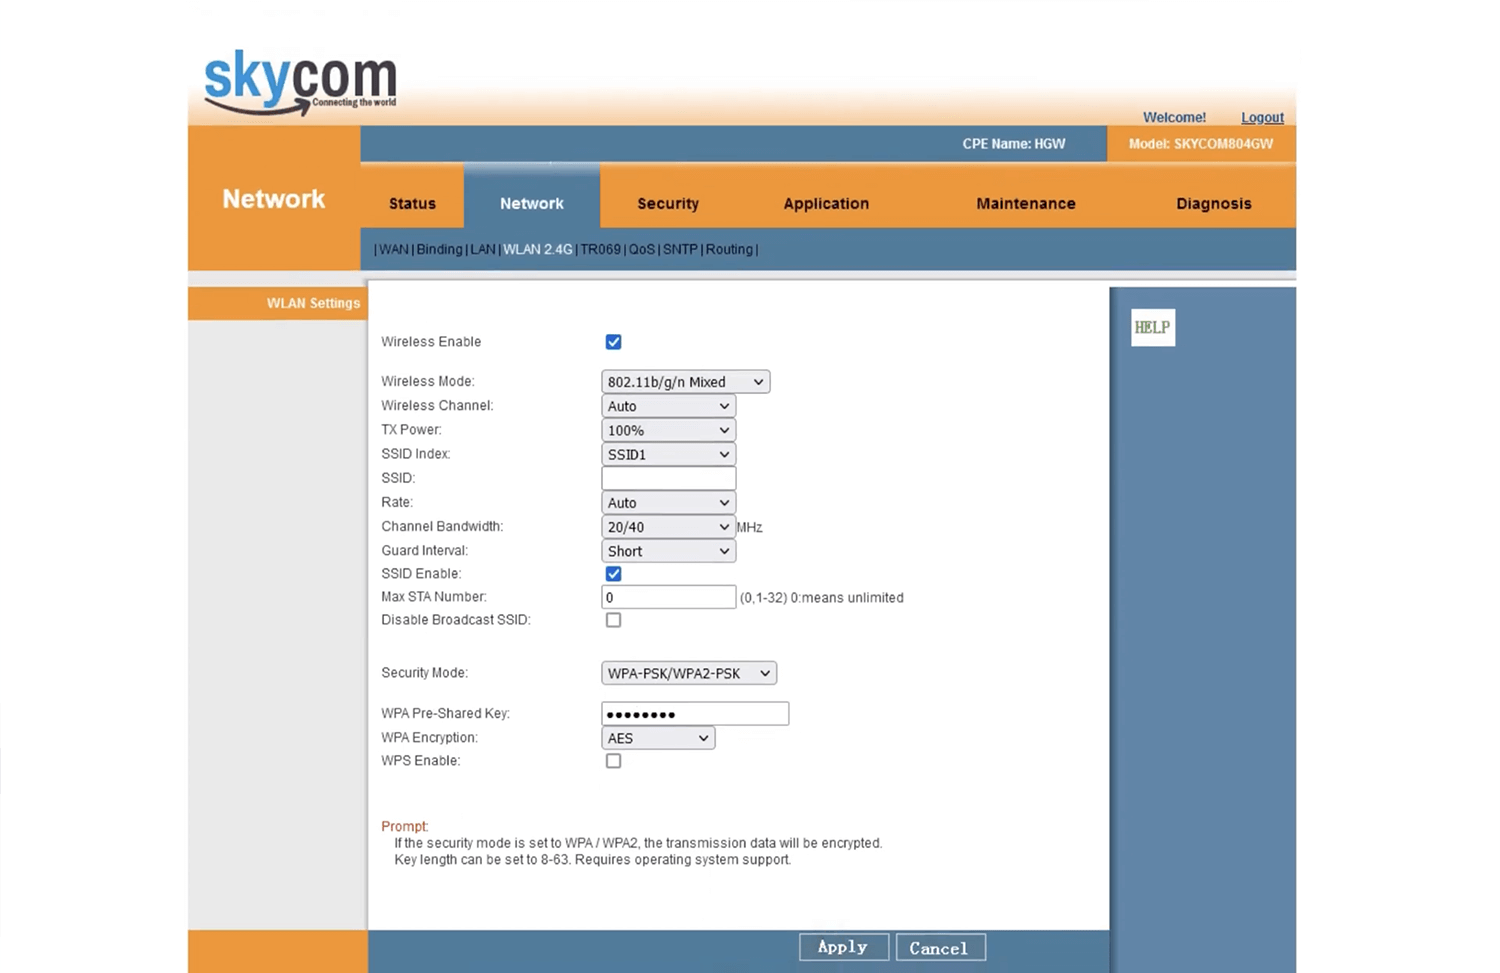Enable the Disable Broadcast SSID checkbox
The image size is (1500, 973).
click(613, 620)
